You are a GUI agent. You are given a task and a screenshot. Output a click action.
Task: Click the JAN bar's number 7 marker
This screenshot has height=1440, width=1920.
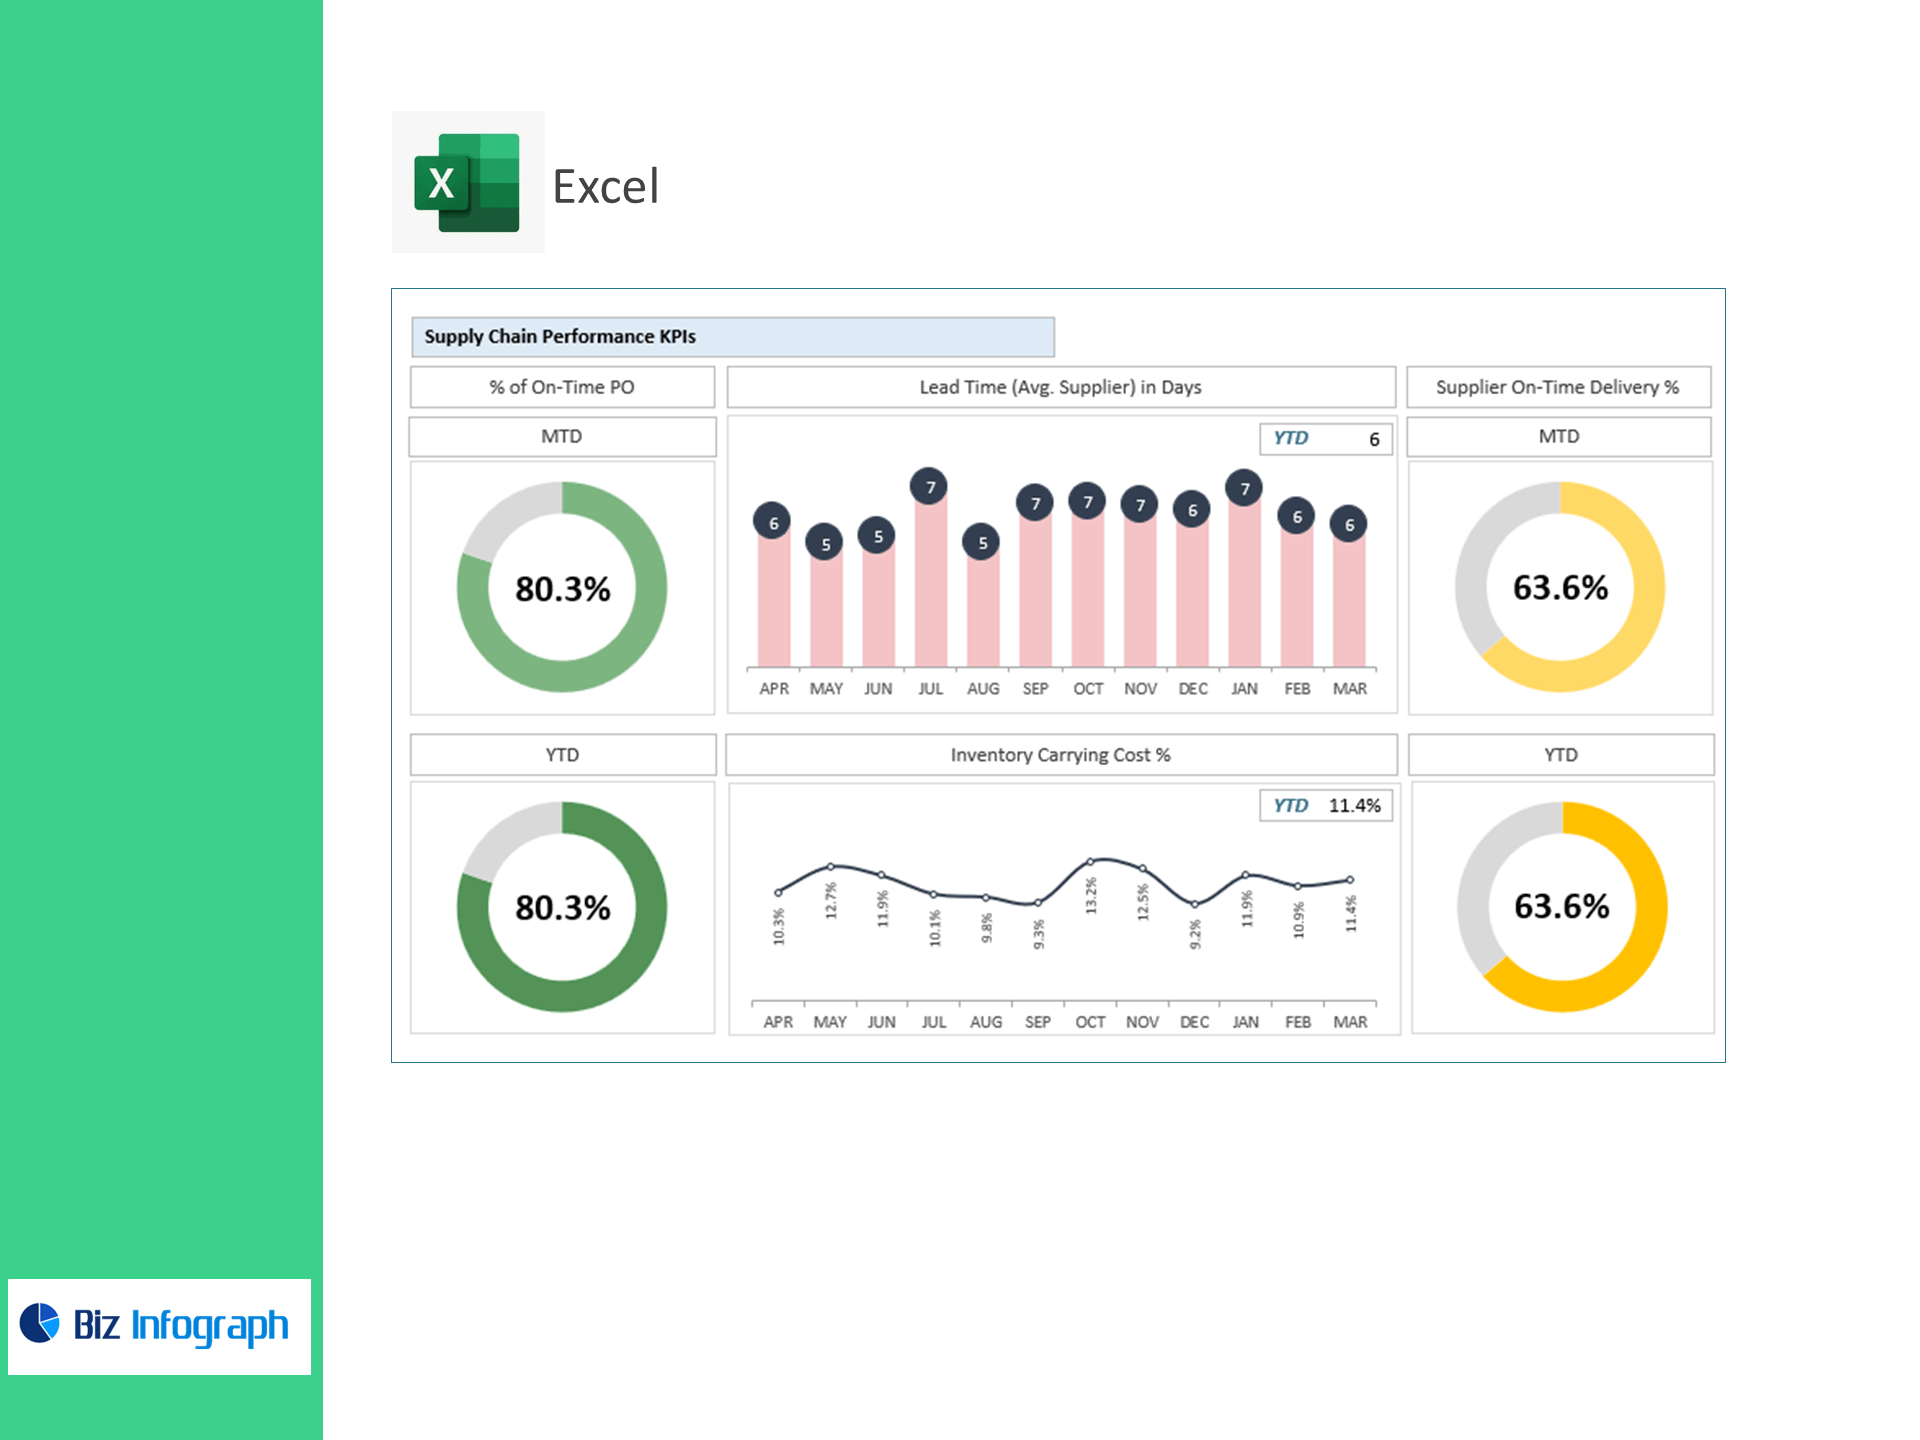(x=1244, y=488)
